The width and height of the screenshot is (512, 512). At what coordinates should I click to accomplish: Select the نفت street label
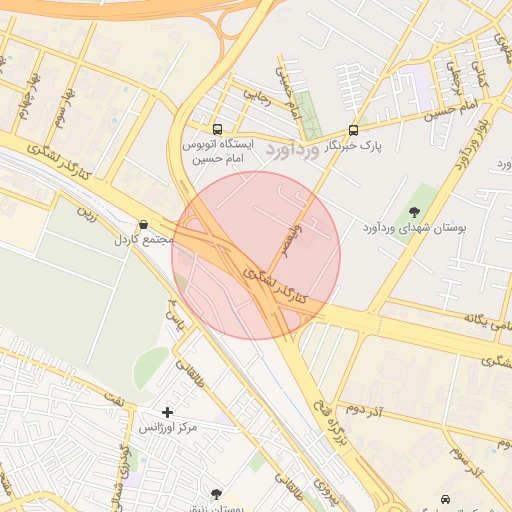click(x=114, y=399)
